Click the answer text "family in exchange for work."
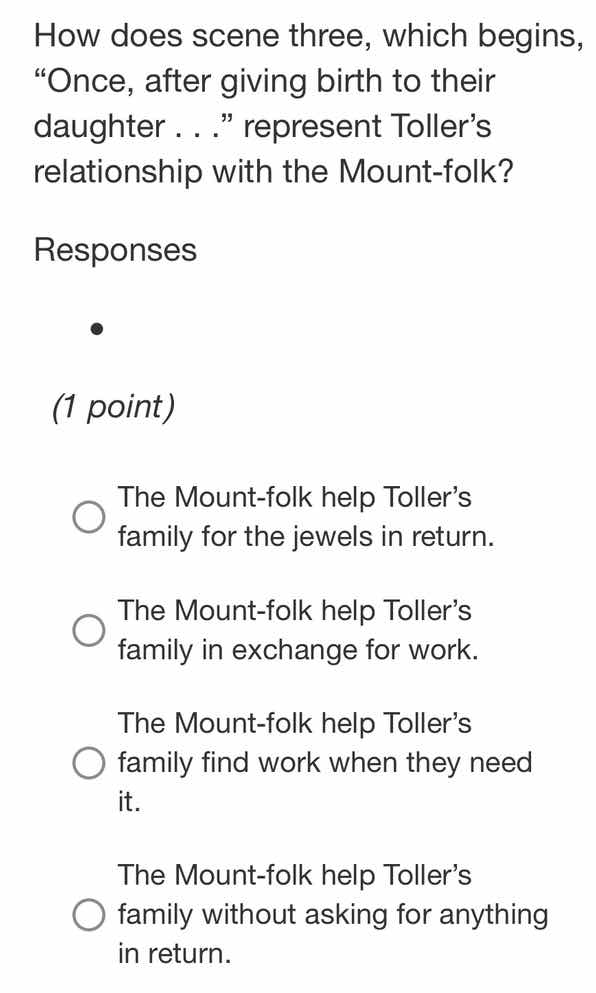This screenshot has width=596, height=993. [x=298, y=650]
